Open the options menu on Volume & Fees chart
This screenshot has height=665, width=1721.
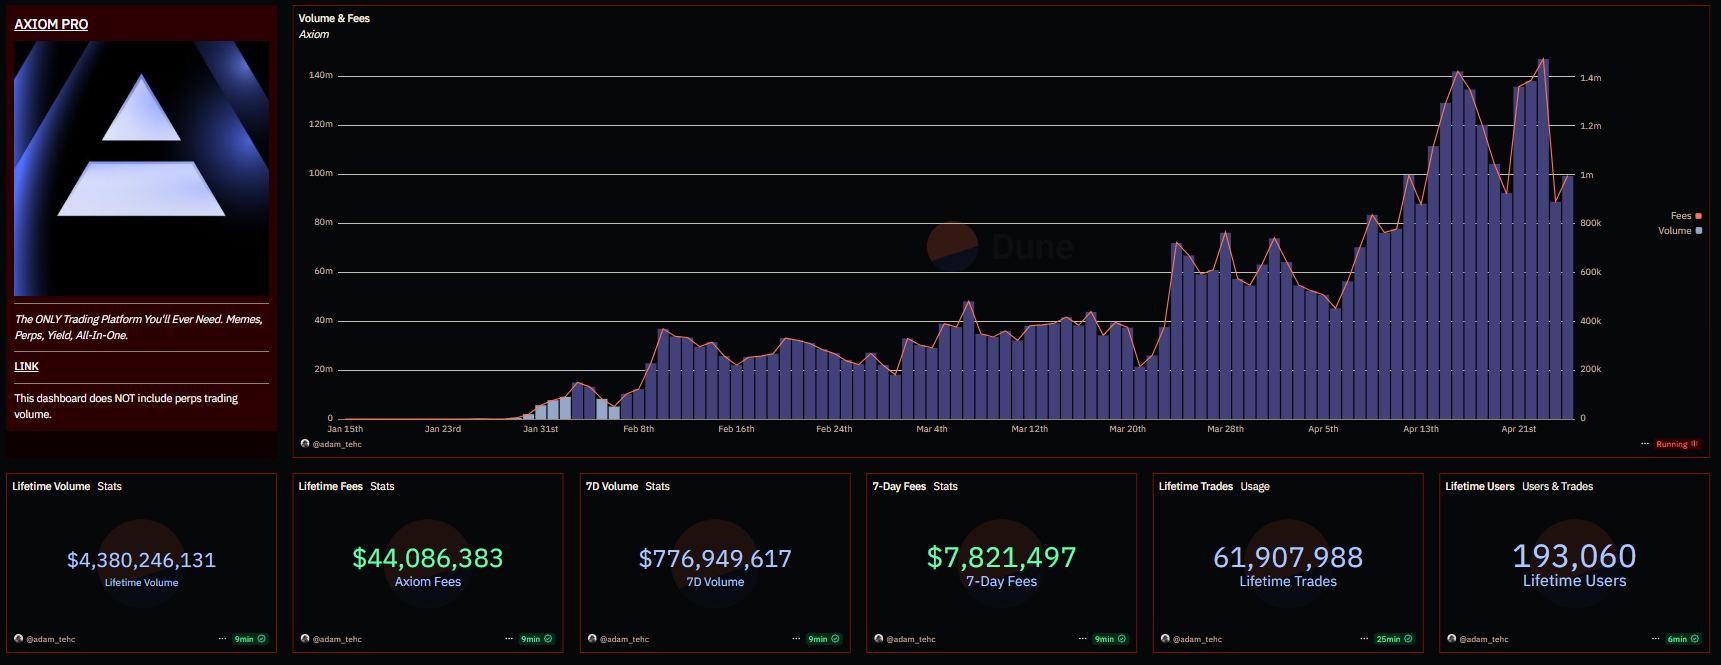pyautogui.click(x=1645, y=444)
